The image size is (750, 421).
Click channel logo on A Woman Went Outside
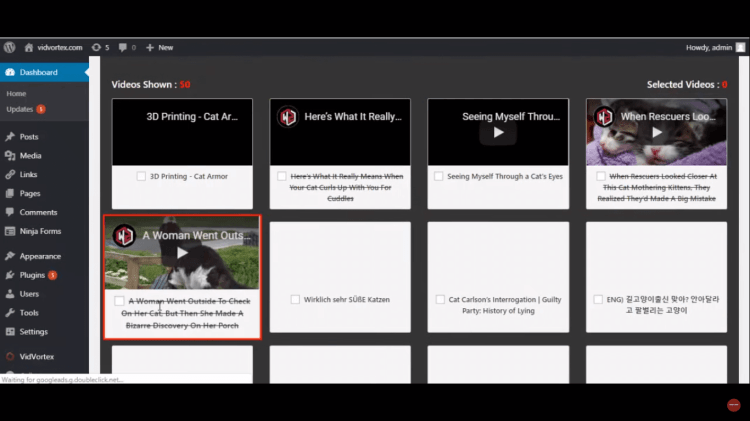[x=124, y=235]
